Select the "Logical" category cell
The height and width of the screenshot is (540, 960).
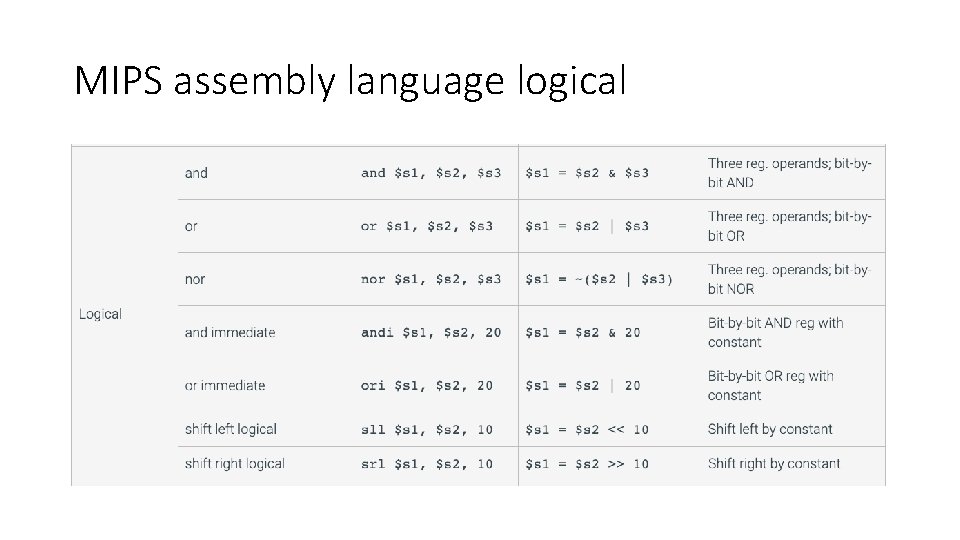(x=100, y=314)
